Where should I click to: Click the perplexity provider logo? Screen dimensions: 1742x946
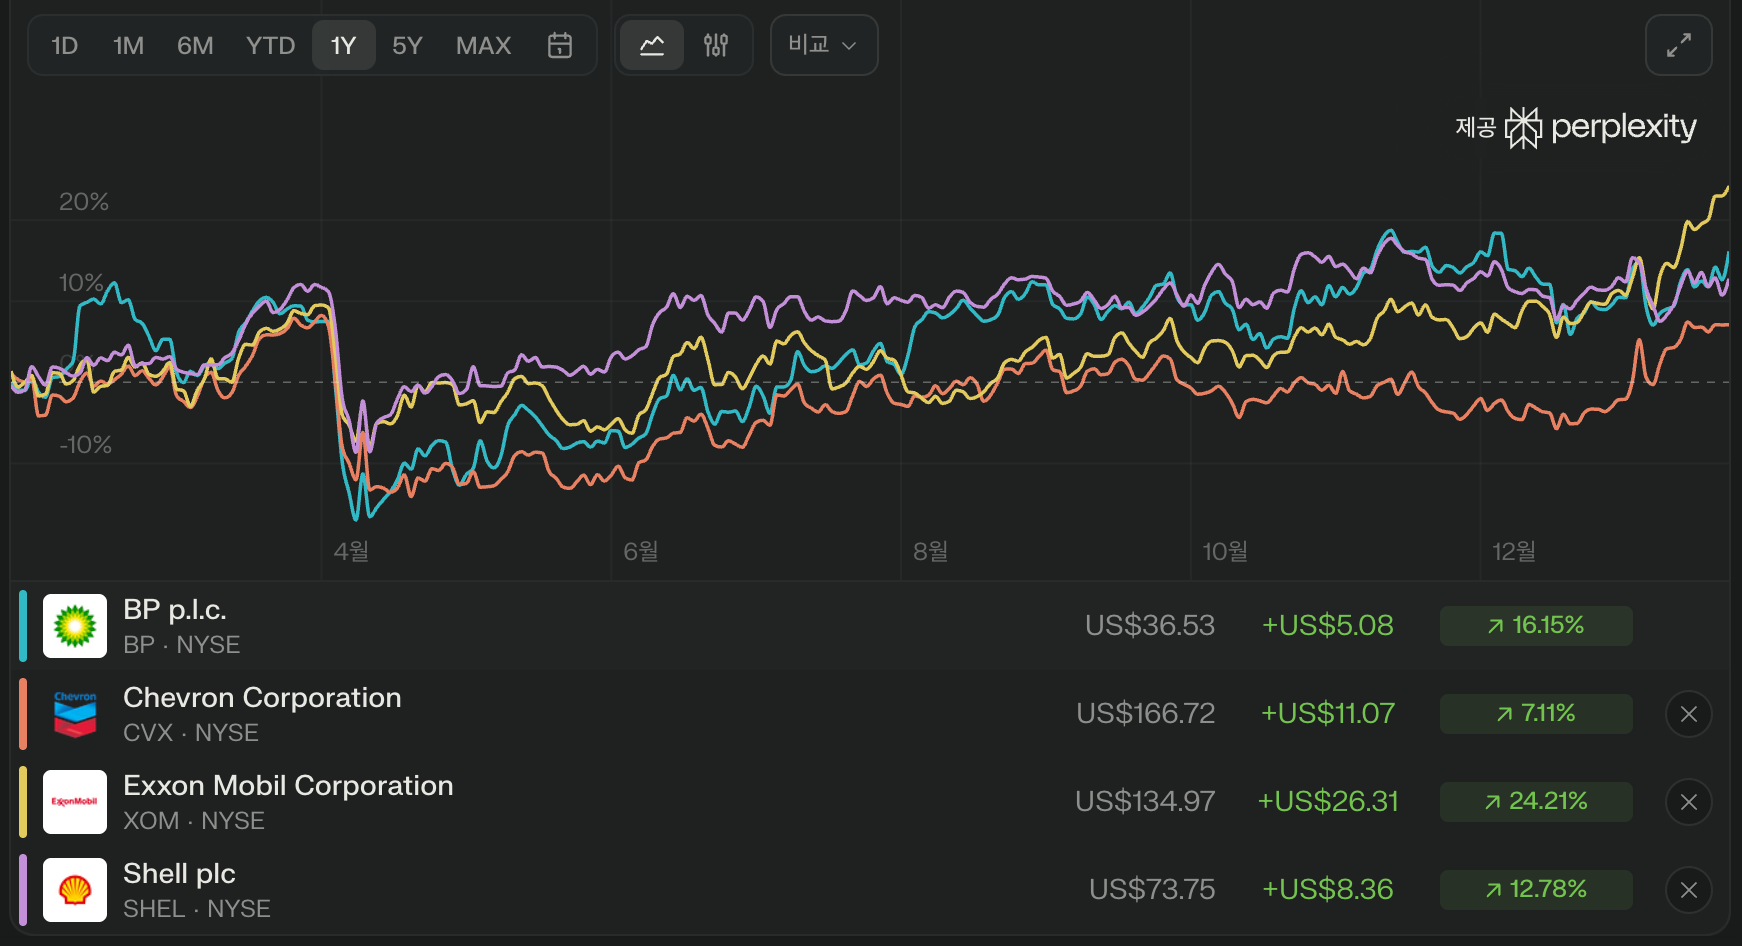(x=1600, y=127)
